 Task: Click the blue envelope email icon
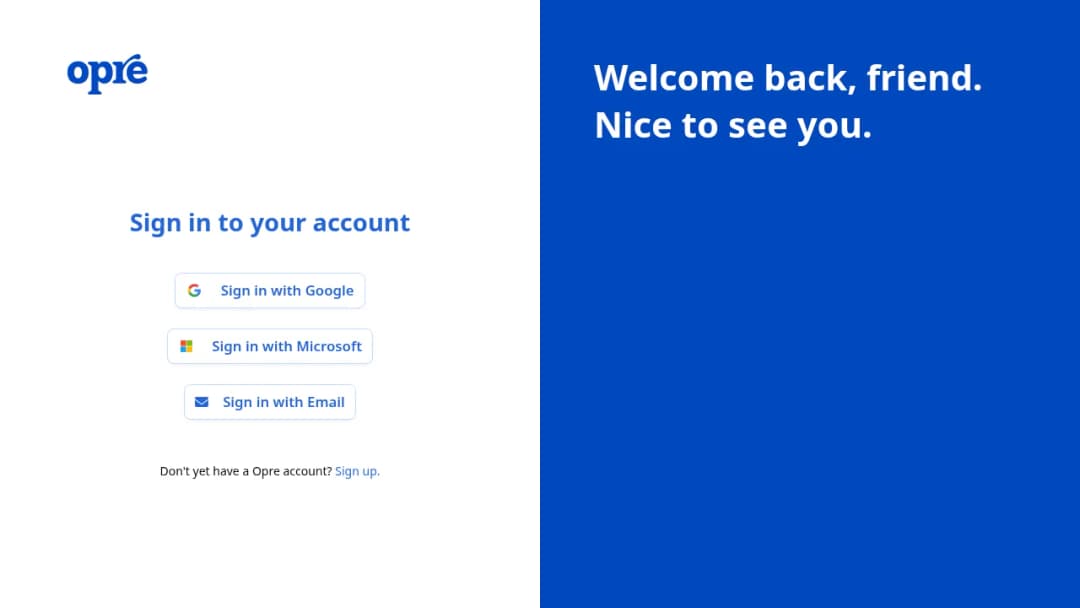tap(201, 402)
